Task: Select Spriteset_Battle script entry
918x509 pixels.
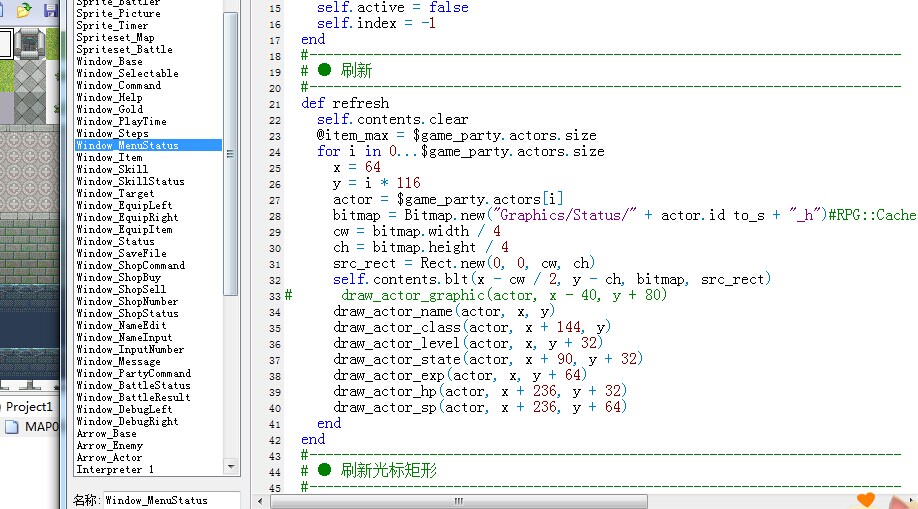Action: (x=124, y=50)
